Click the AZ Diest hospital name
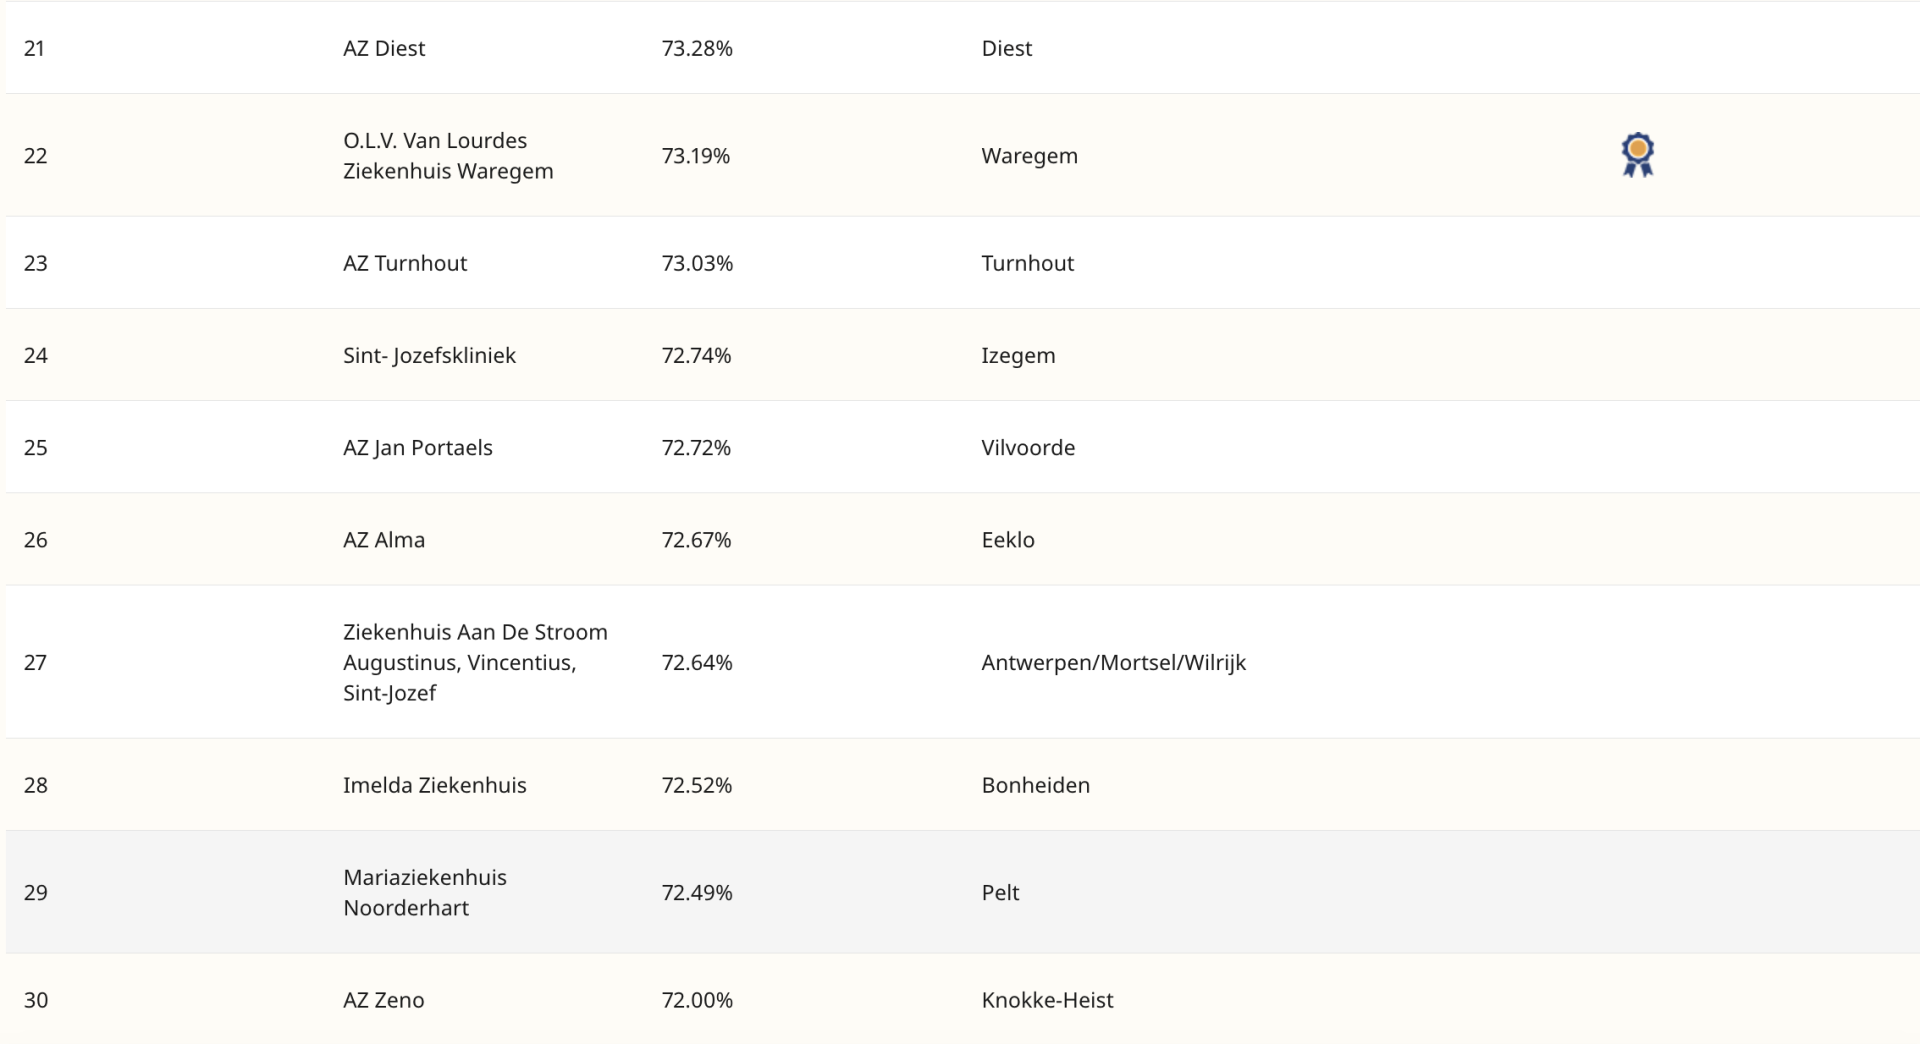Image resolution: width=1920 pixels, height=1044 pixels. (384, 48)
